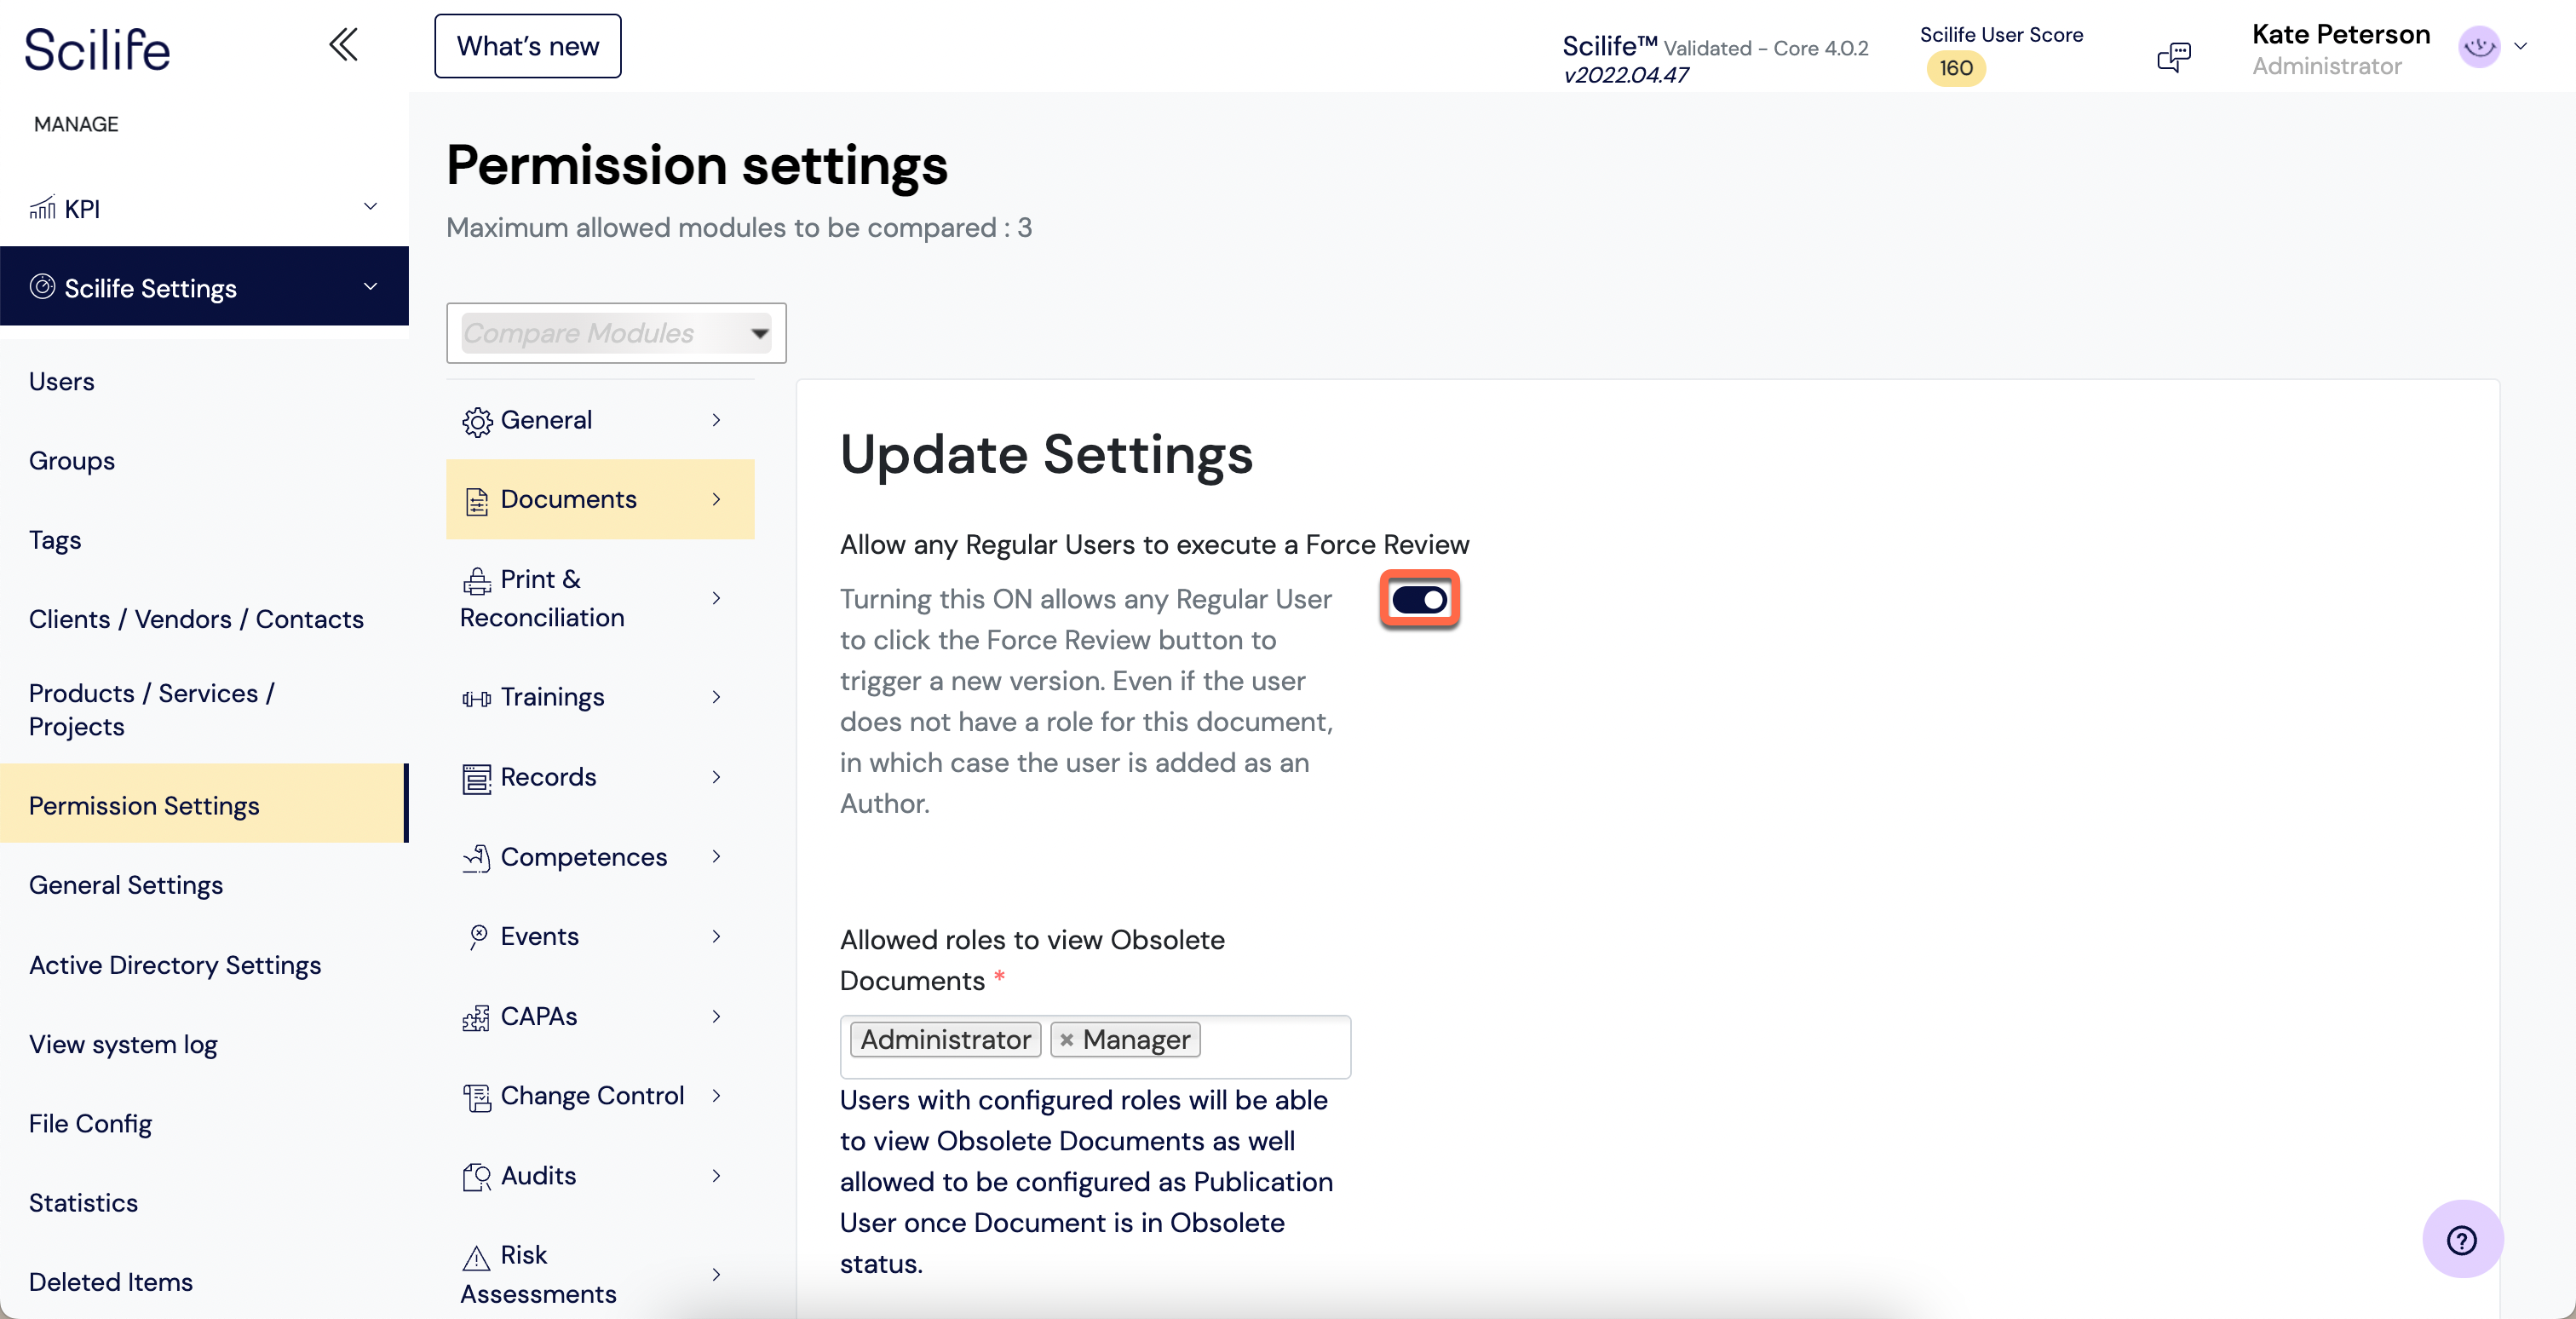Remove the Manager role tag
This screenshot has height=1319, width=2576.
coord(1066,1040)
